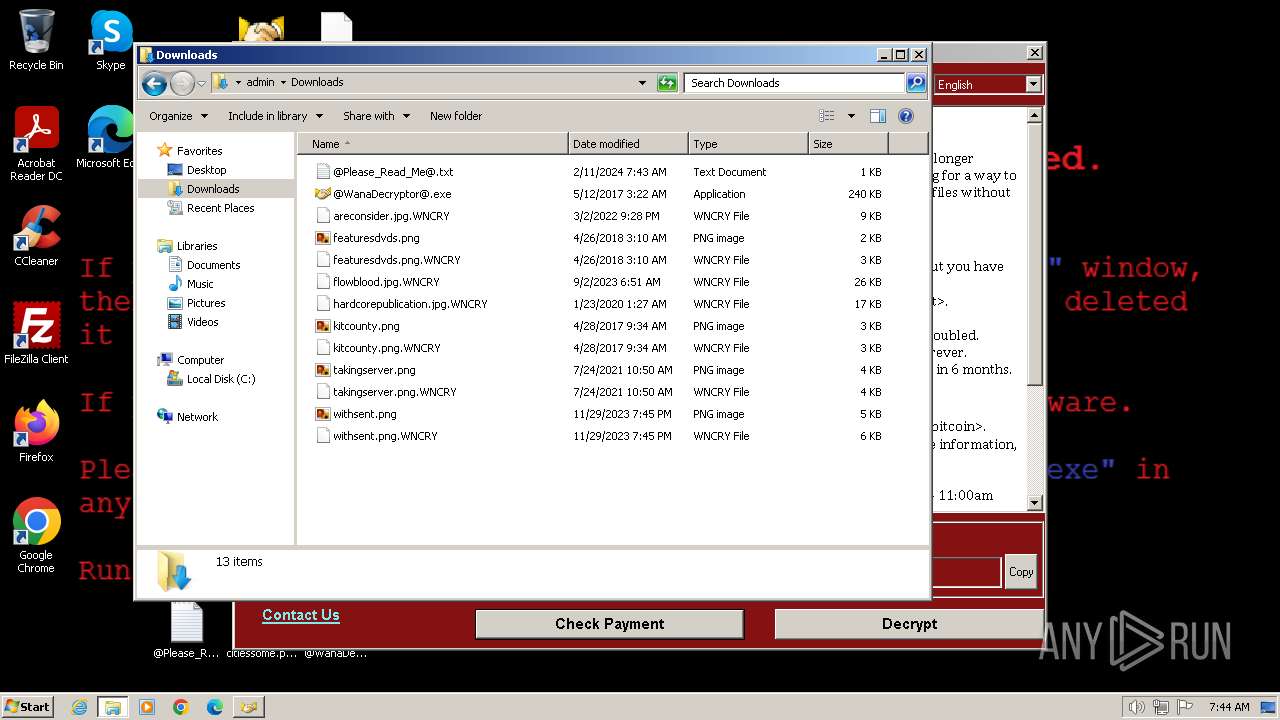Click the ransomware text scrollbar down arrow

1035,503
